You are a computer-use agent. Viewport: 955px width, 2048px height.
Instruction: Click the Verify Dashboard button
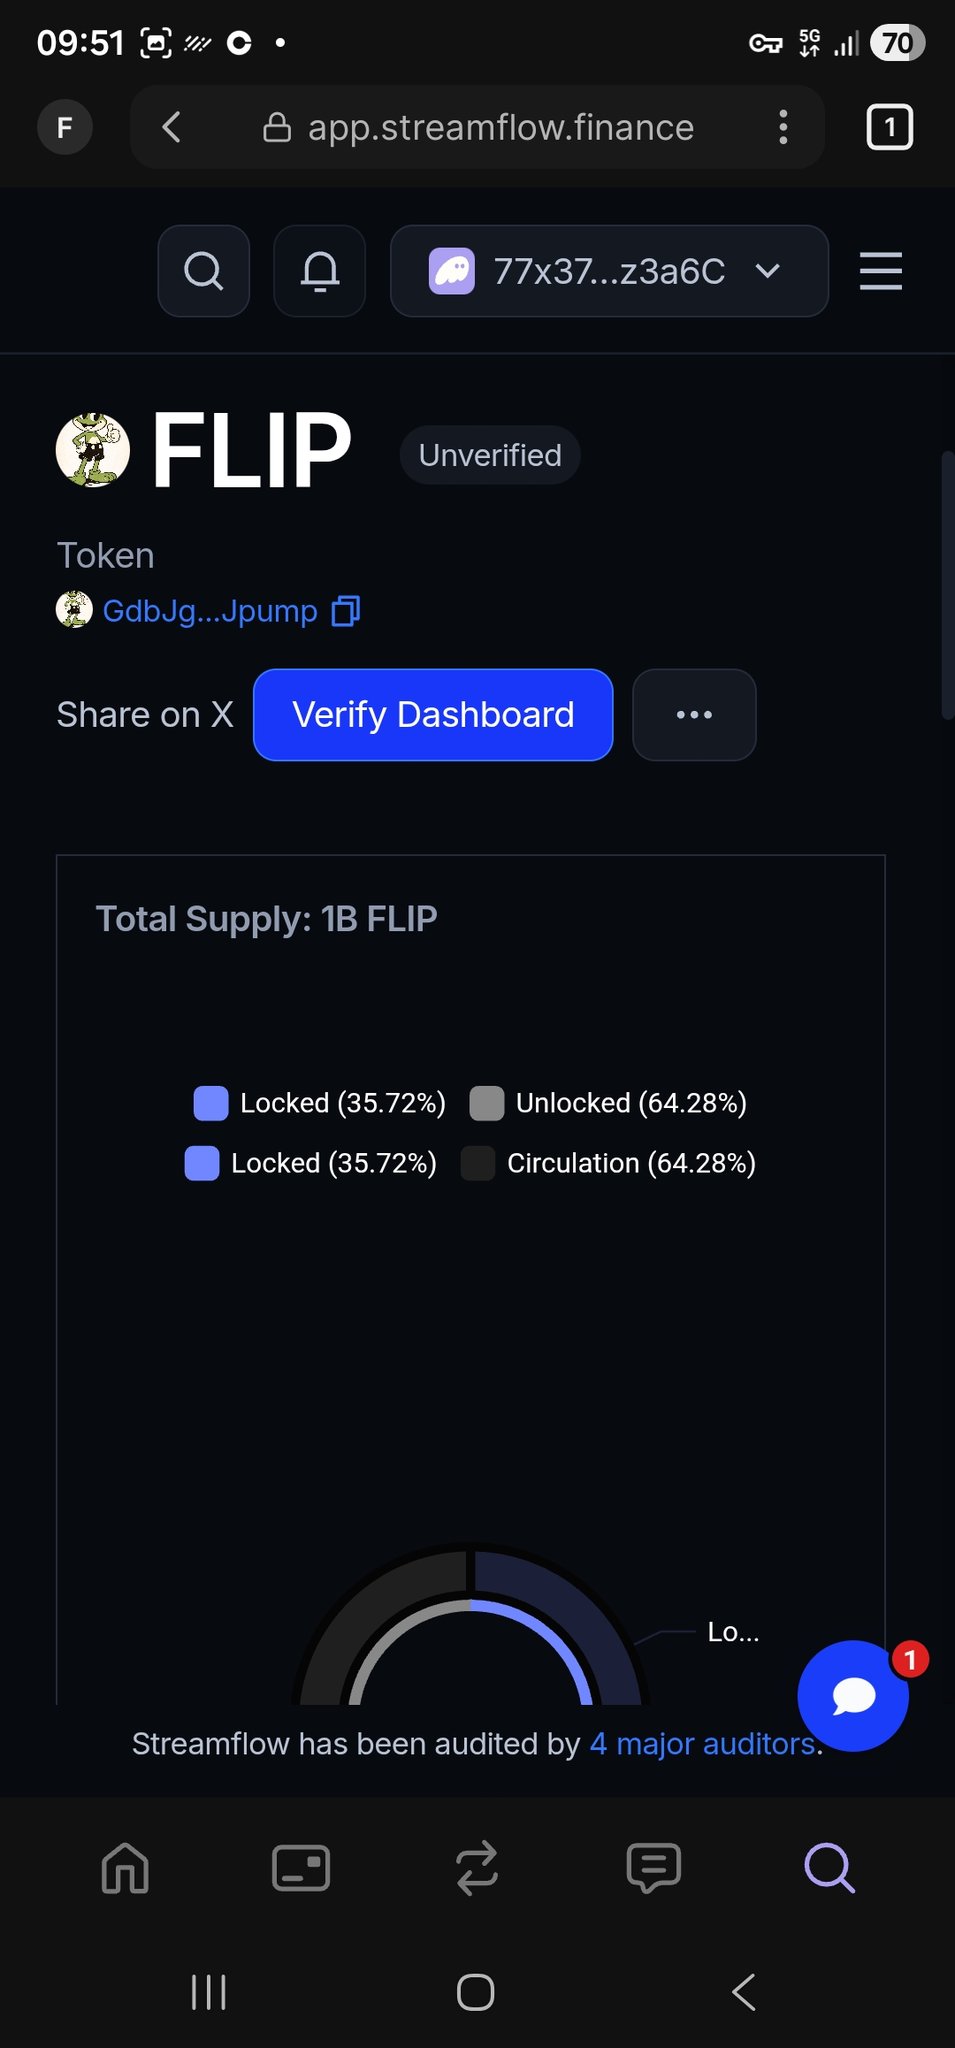[433, 715]
